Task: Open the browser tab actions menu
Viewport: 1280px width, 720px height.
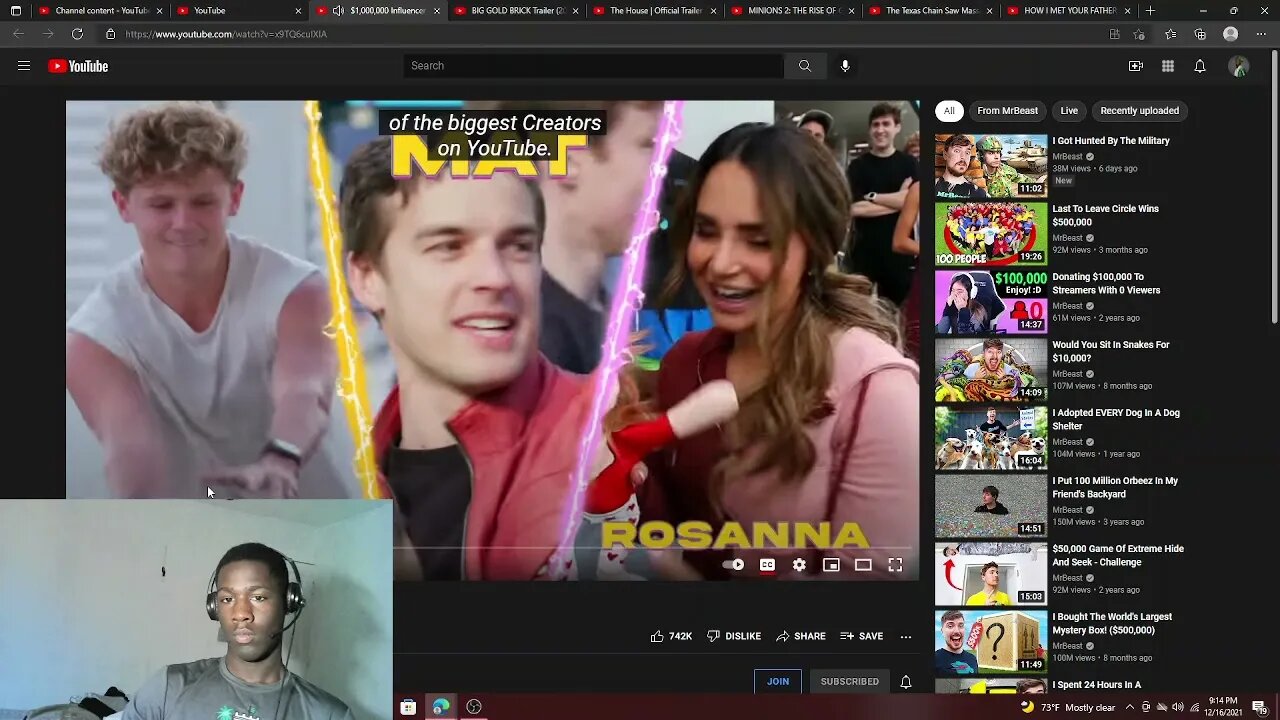Action: (x=15, y=10)
